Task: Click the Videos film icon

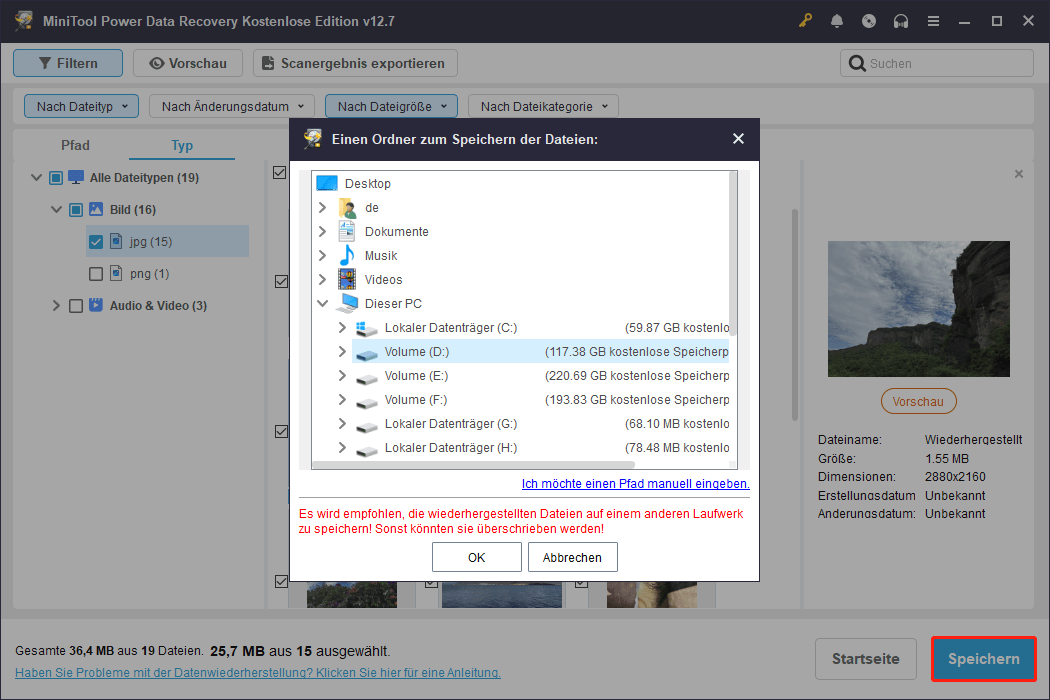Action: (x=347, y=279)
